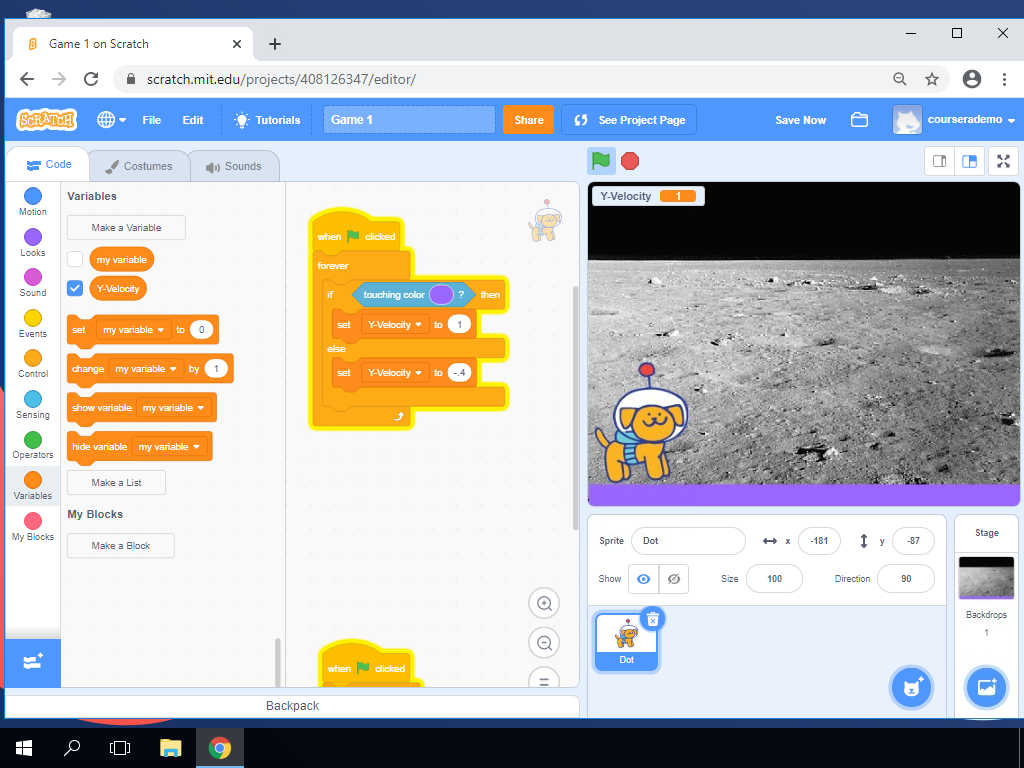Open the Looks block category

[33, 242]
